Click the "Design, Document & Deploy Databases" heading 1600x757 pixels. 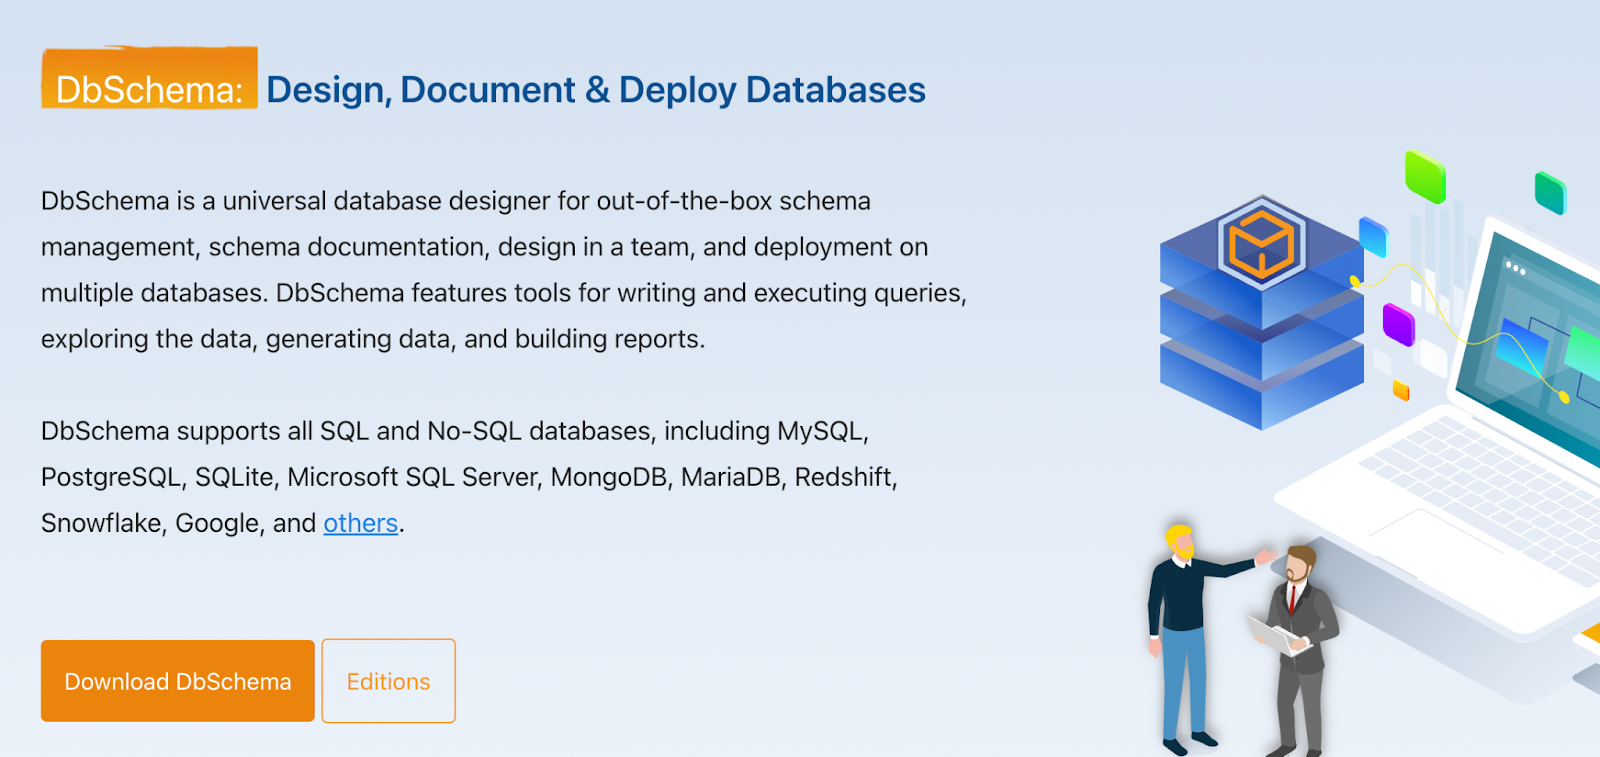pyautogui.click(x=596, y=90)
